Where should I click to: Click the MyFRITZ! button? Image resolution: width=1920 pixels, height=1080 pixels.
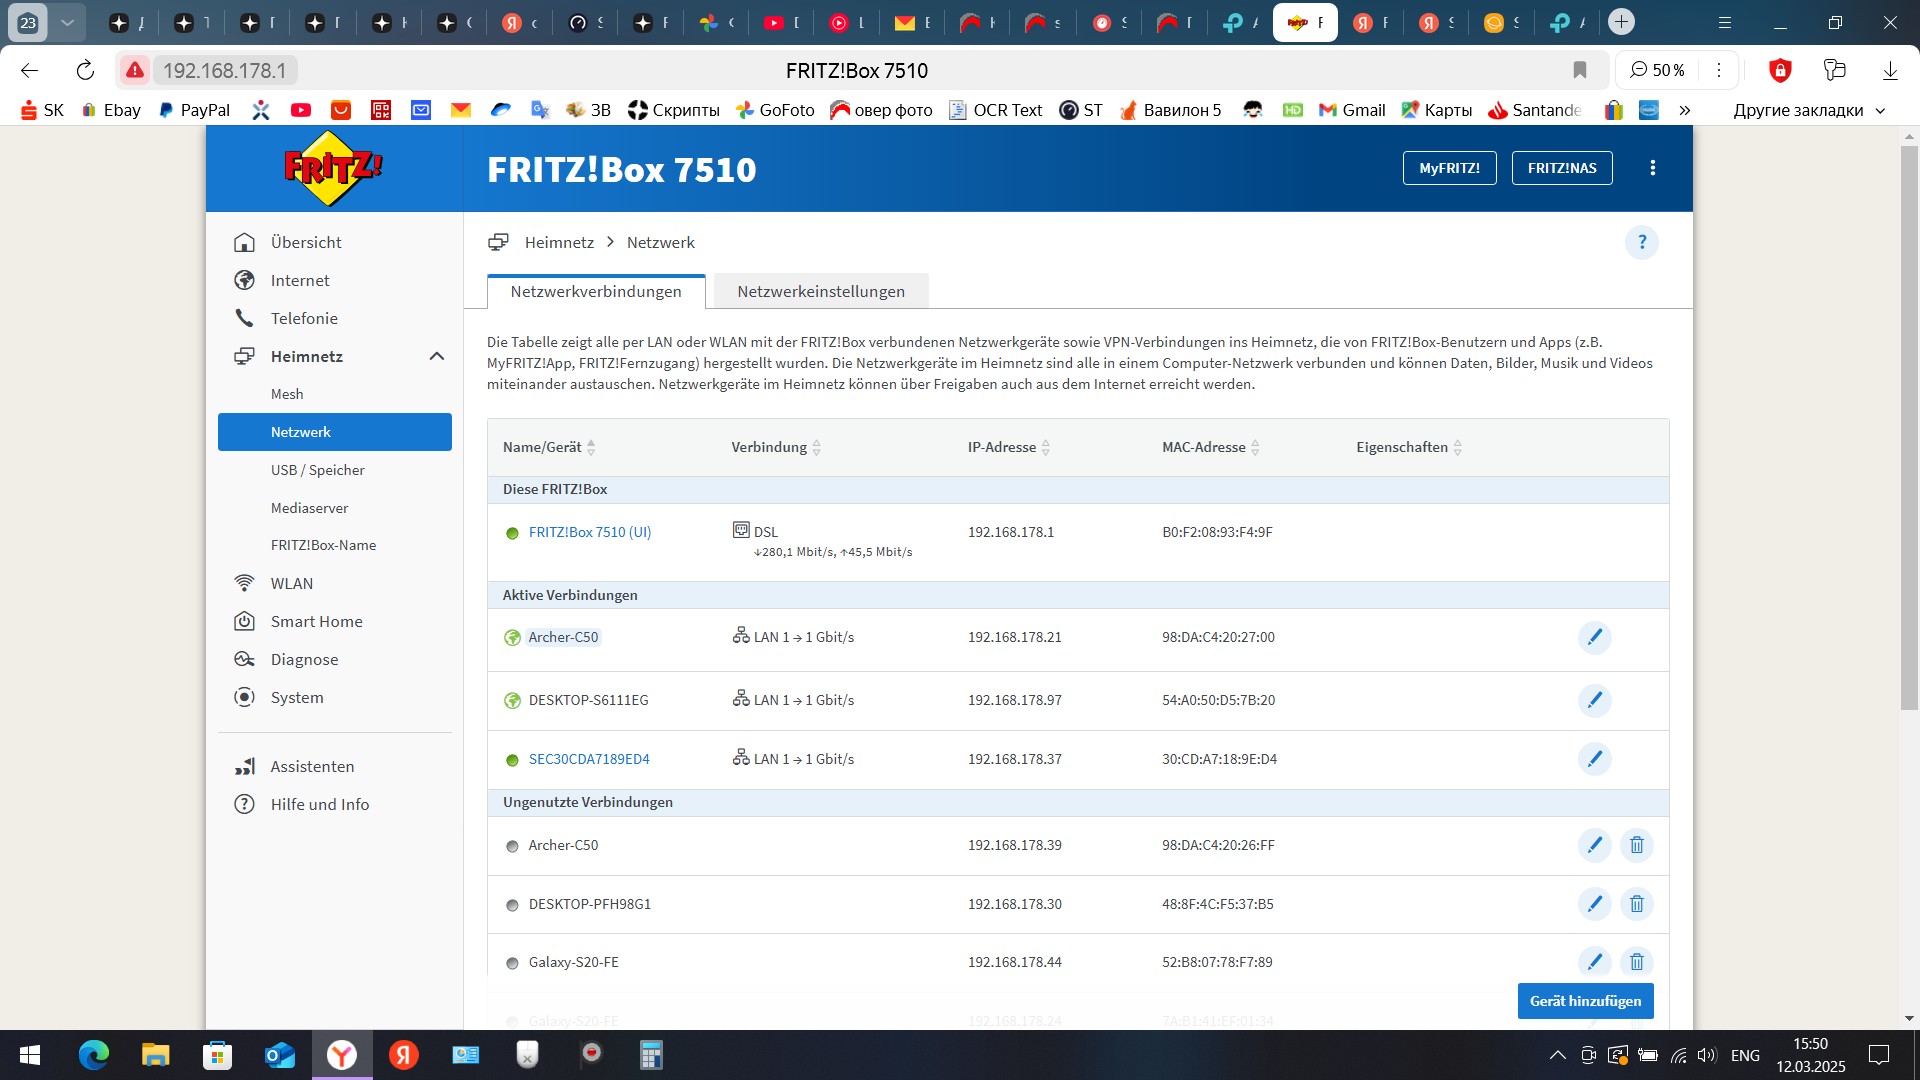coord(1449,168)
